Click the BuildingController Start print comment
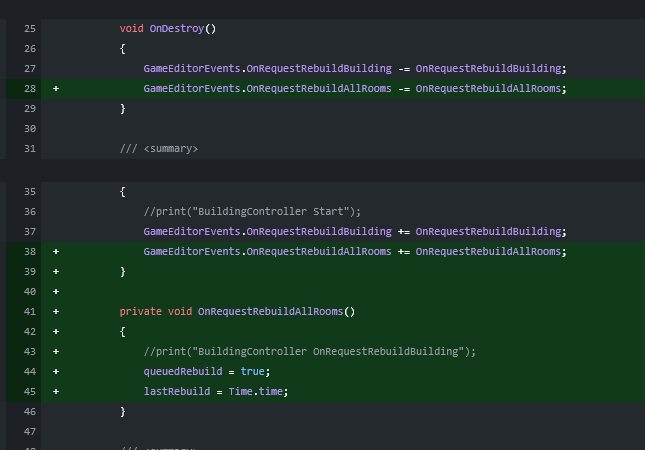This screenshot has height=450, width=645. pos(251,211)
